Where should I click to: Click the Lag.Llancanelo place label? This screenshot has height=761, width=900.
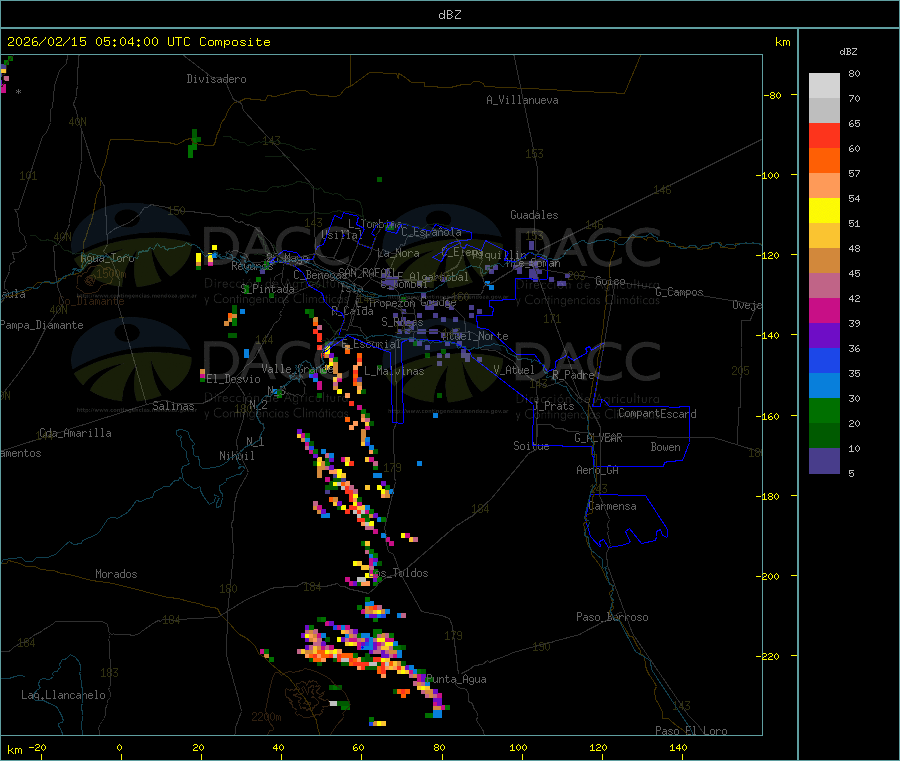pyautogui.click(x=63, y=695)
